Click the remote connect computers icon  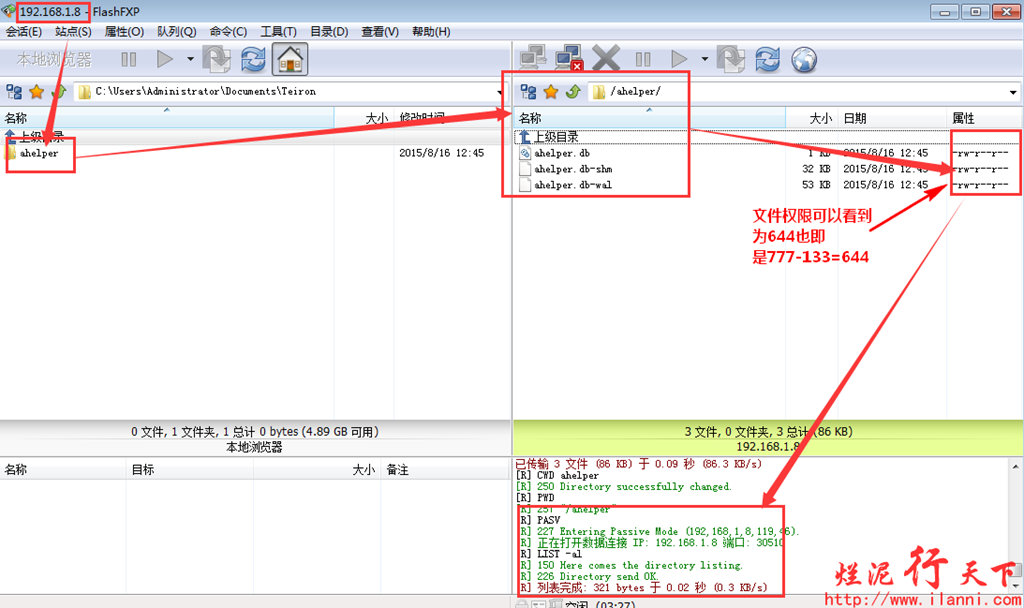[x=532, y=59]
